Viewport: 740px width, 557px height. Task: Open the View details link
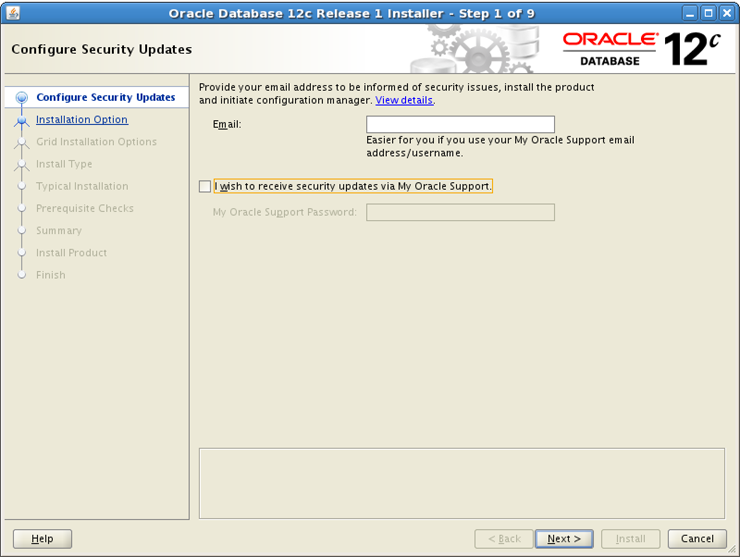coord(404,101)
